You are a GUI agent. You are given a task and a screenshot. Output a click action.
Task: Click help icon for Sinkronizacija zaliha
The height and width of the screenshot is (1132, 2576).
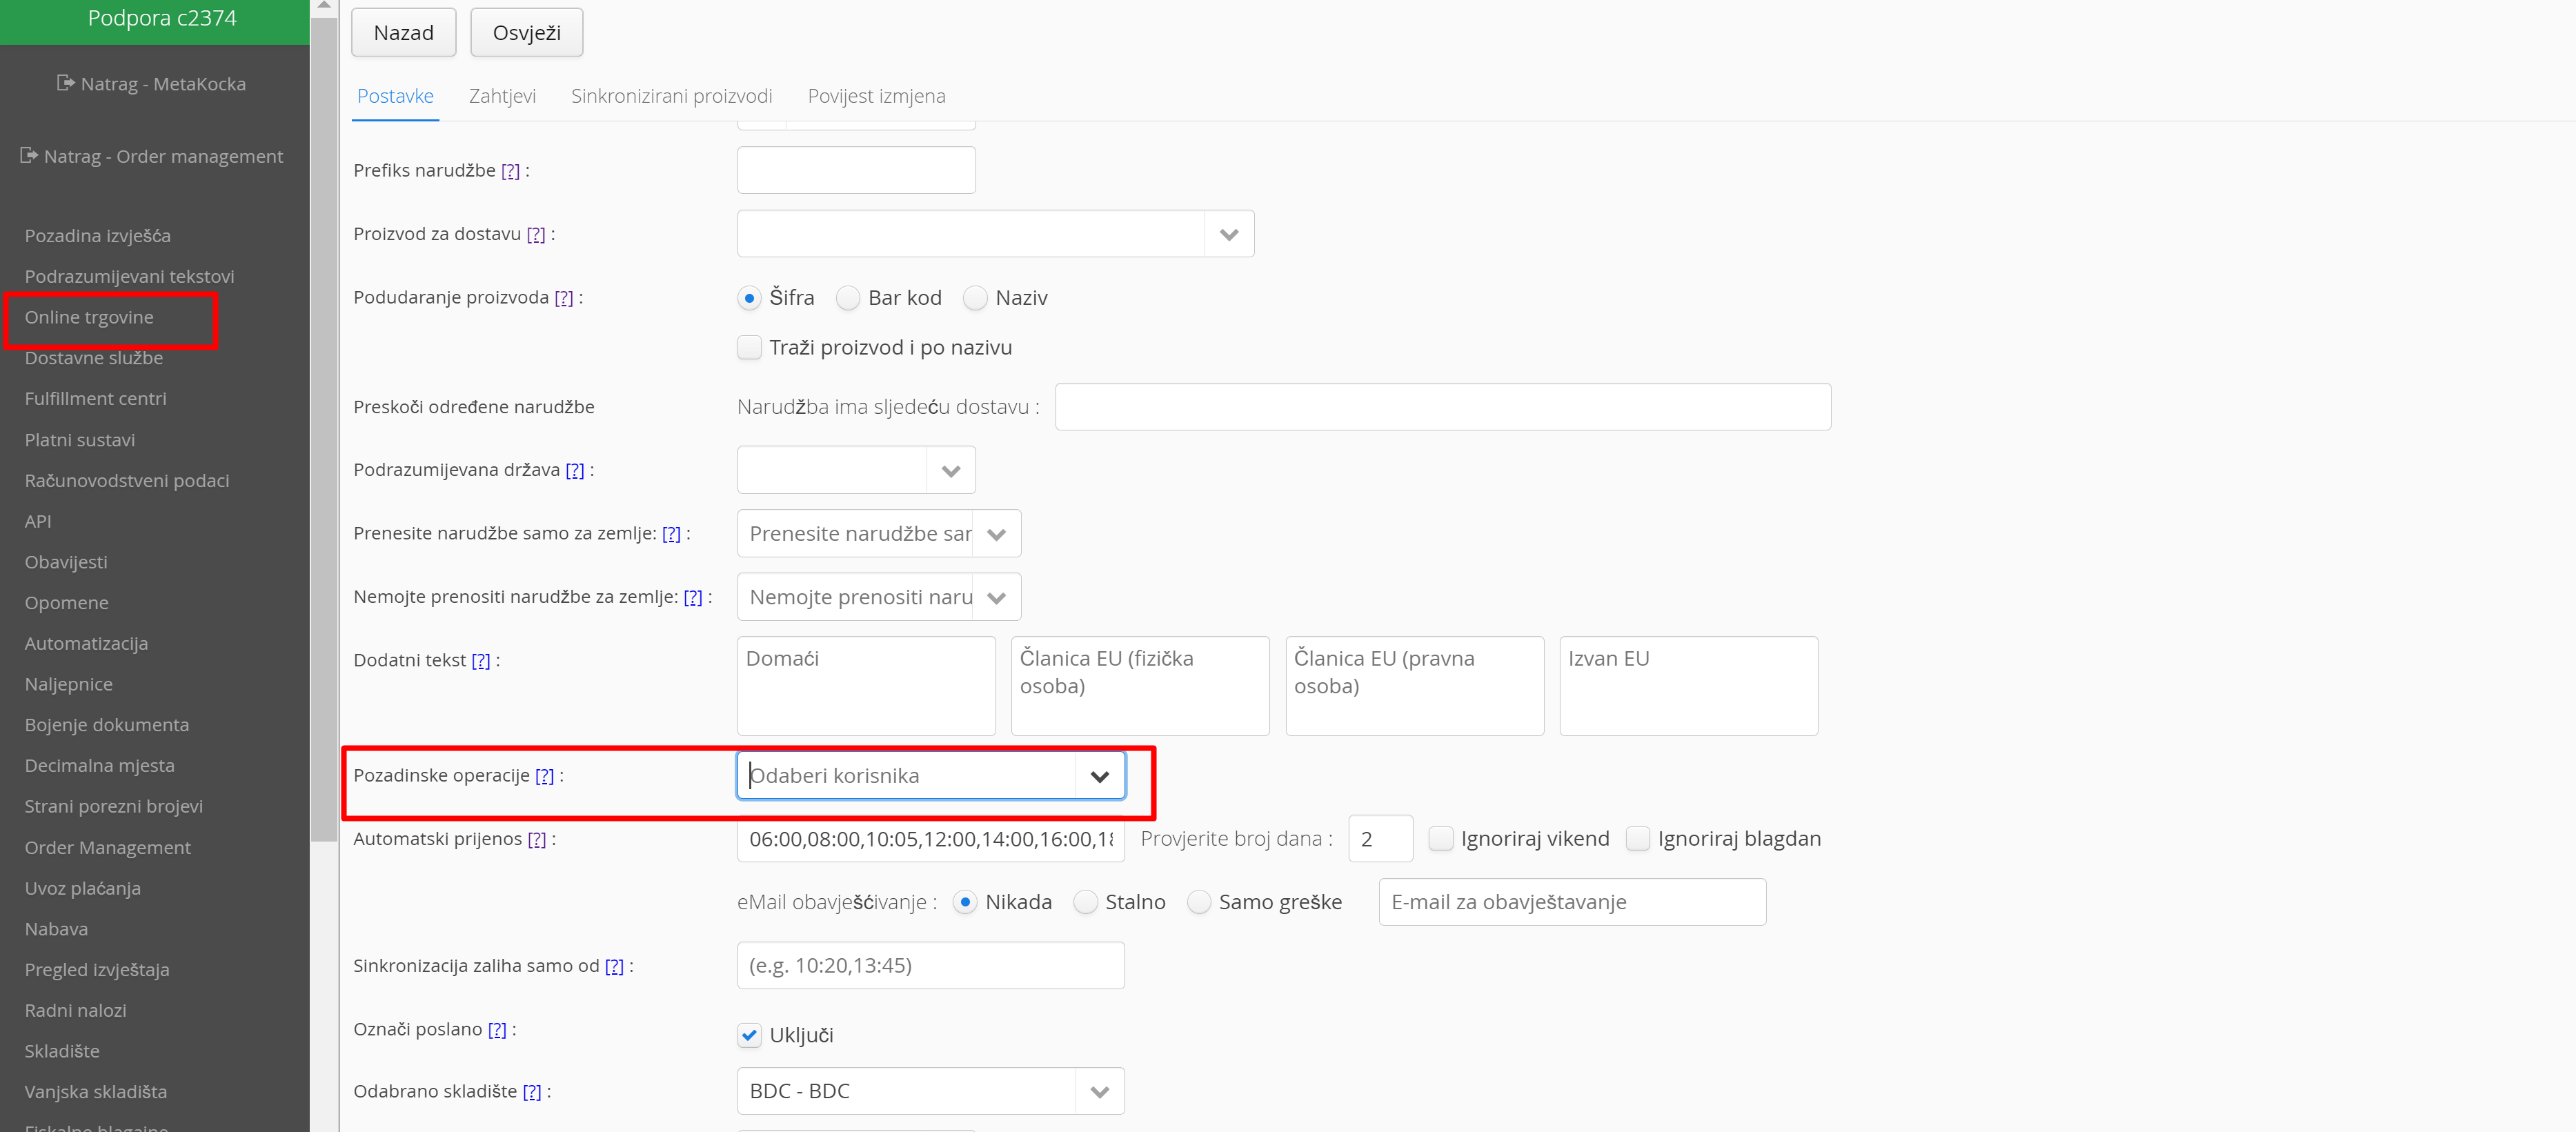pyautogui.click(x=614, y=966)
